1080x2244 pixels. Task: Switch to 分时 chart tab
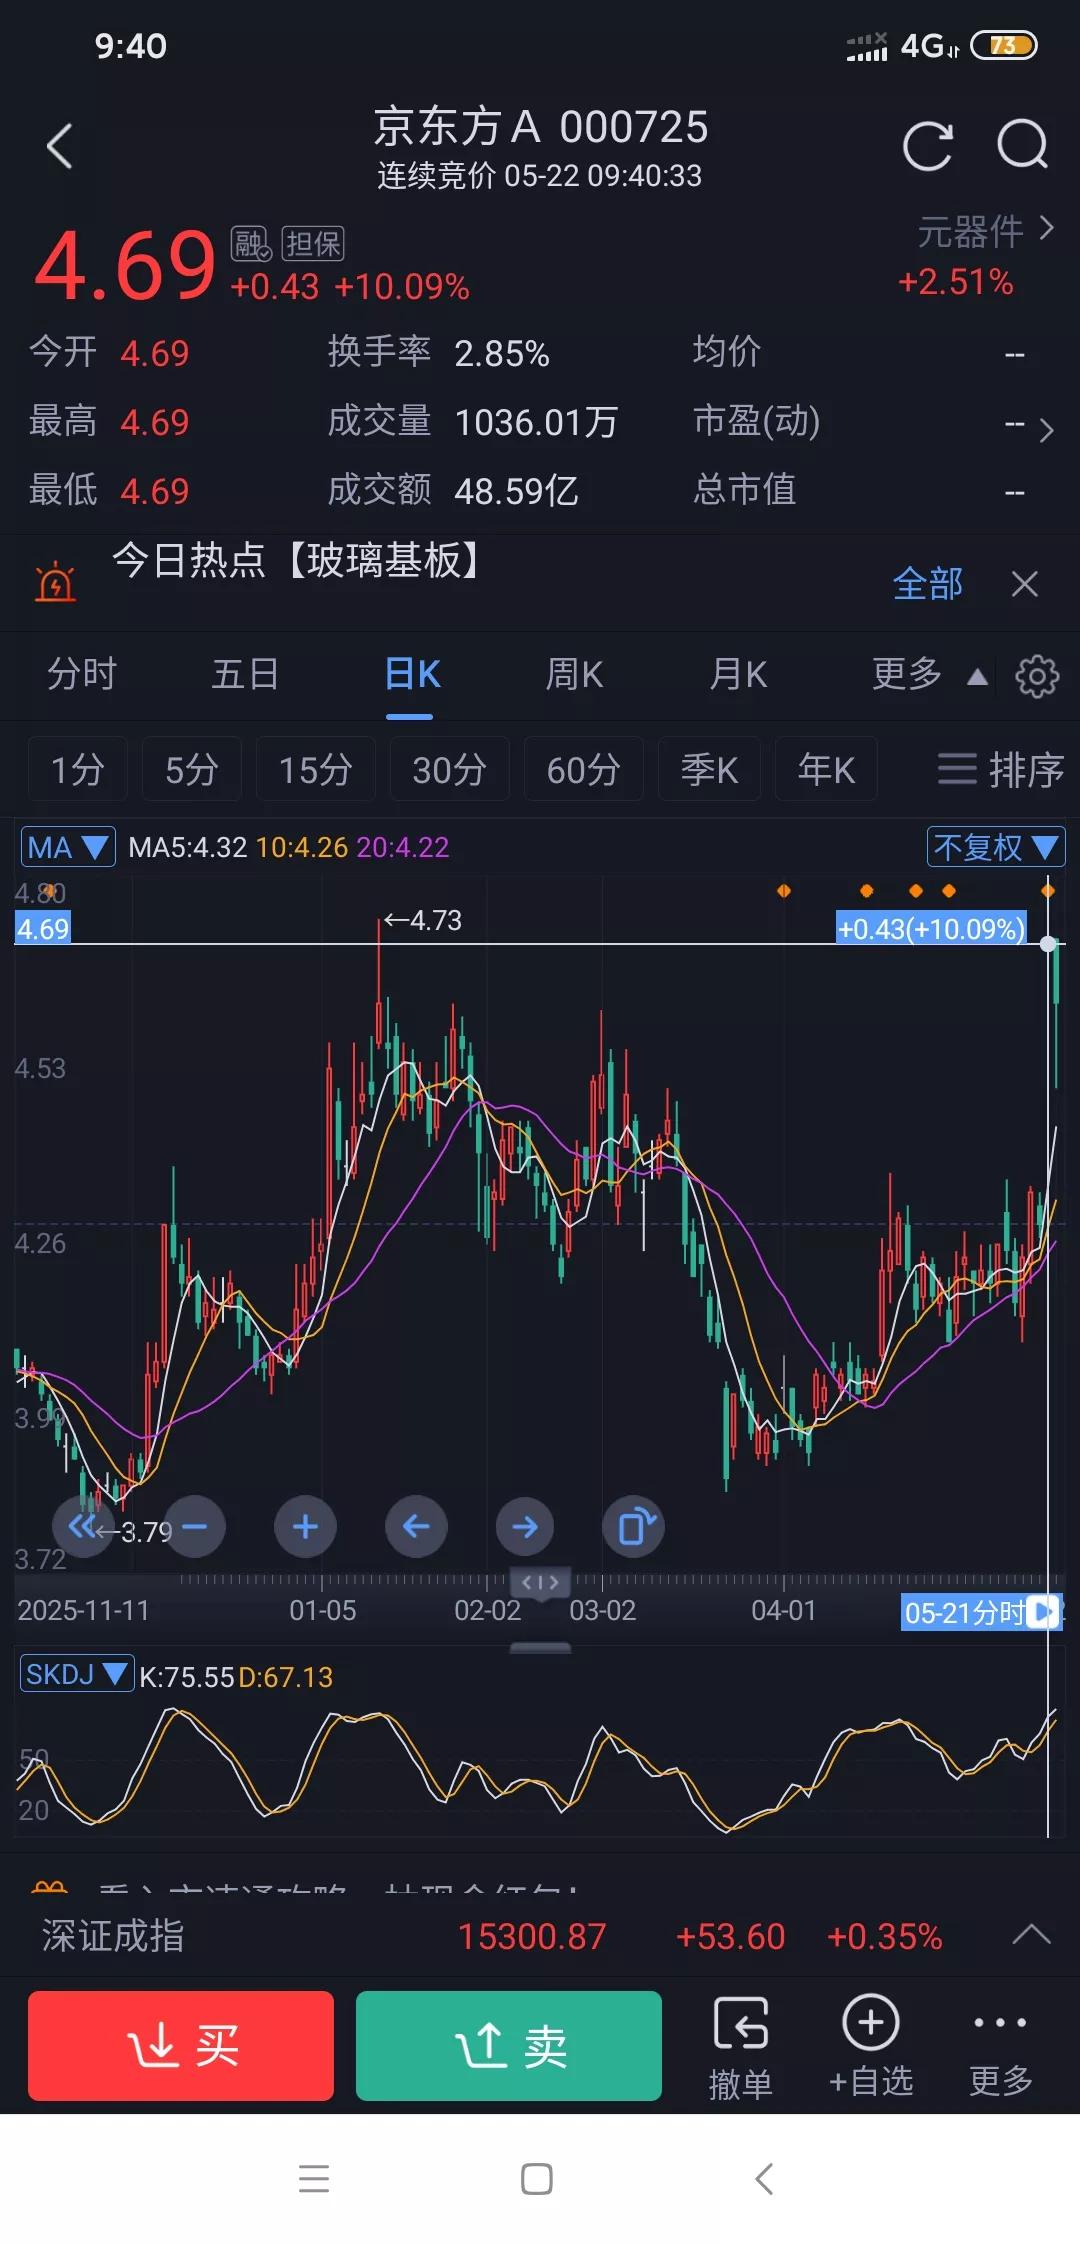(82, 674)
